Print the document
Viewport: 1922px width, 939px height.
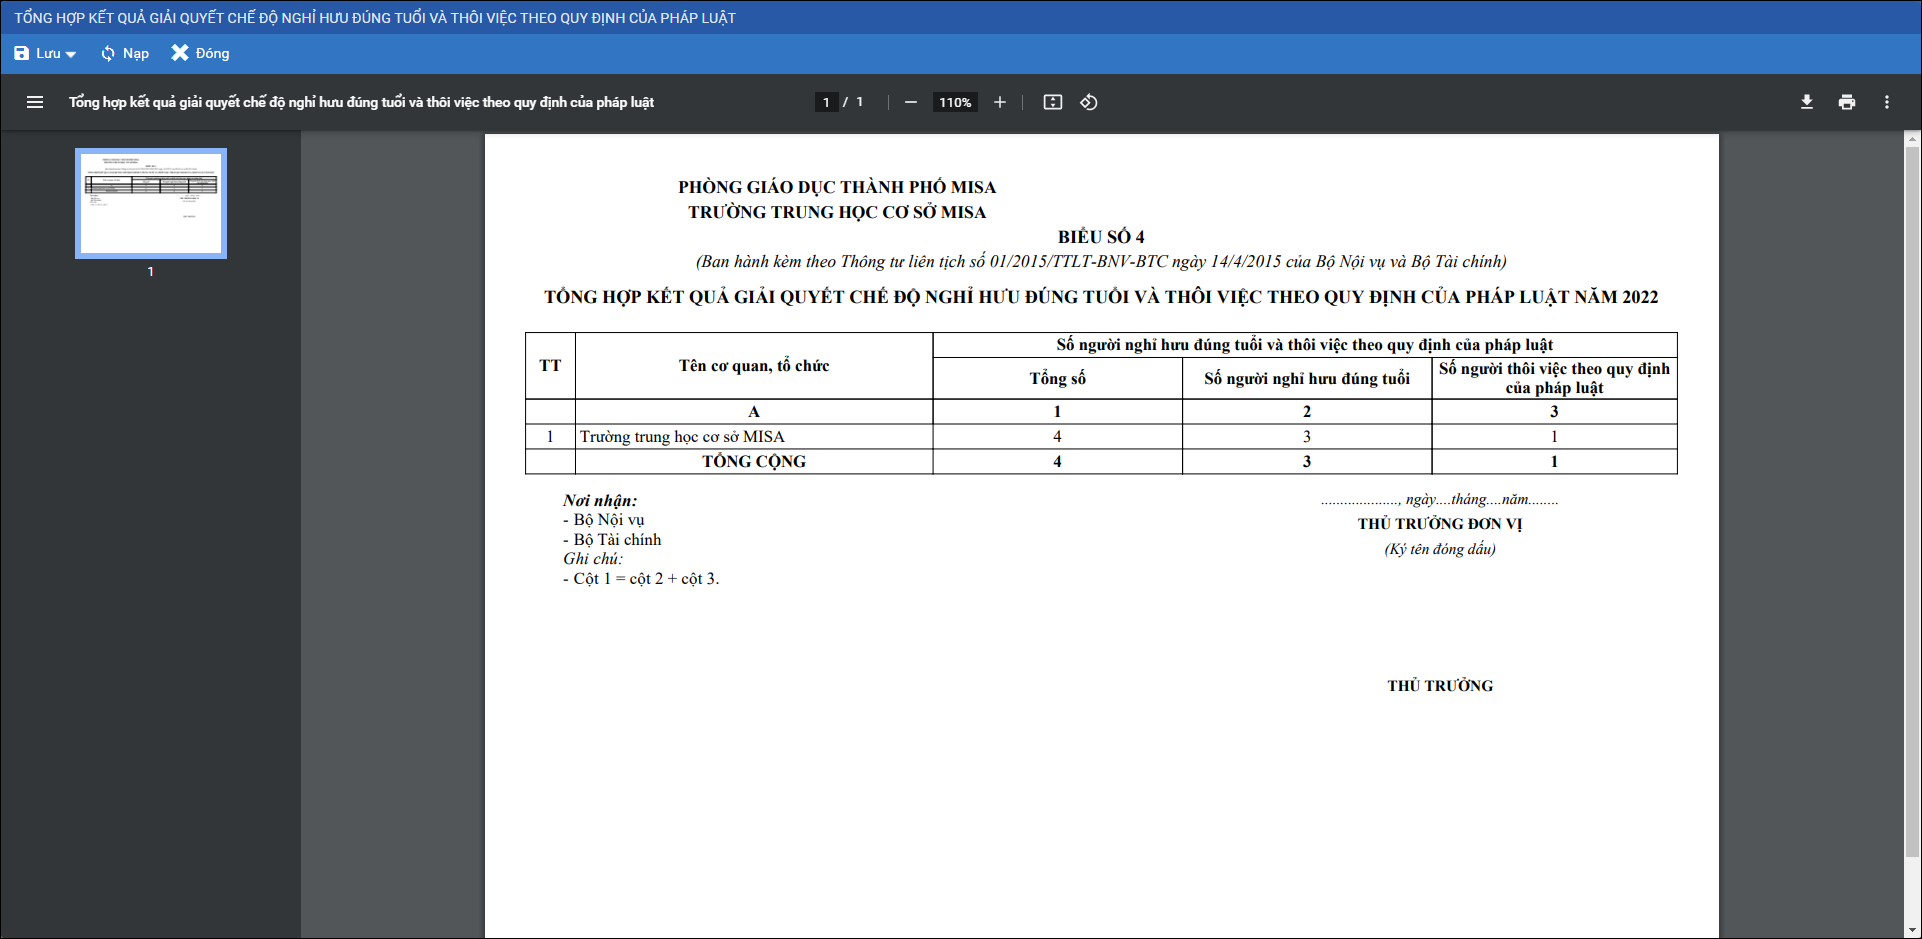(x=1846, y=102)
